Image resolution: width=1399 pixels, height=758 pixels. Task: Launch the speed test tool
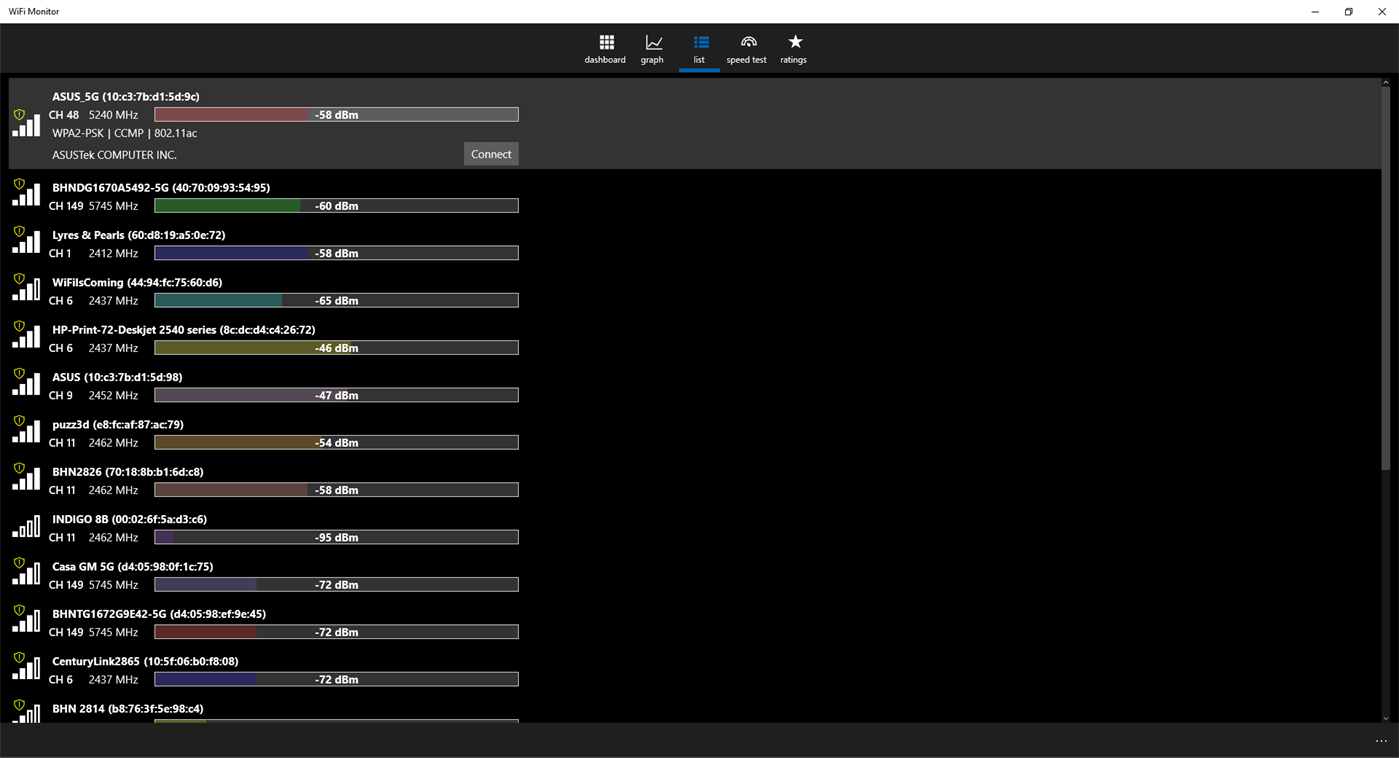[746, 48]
